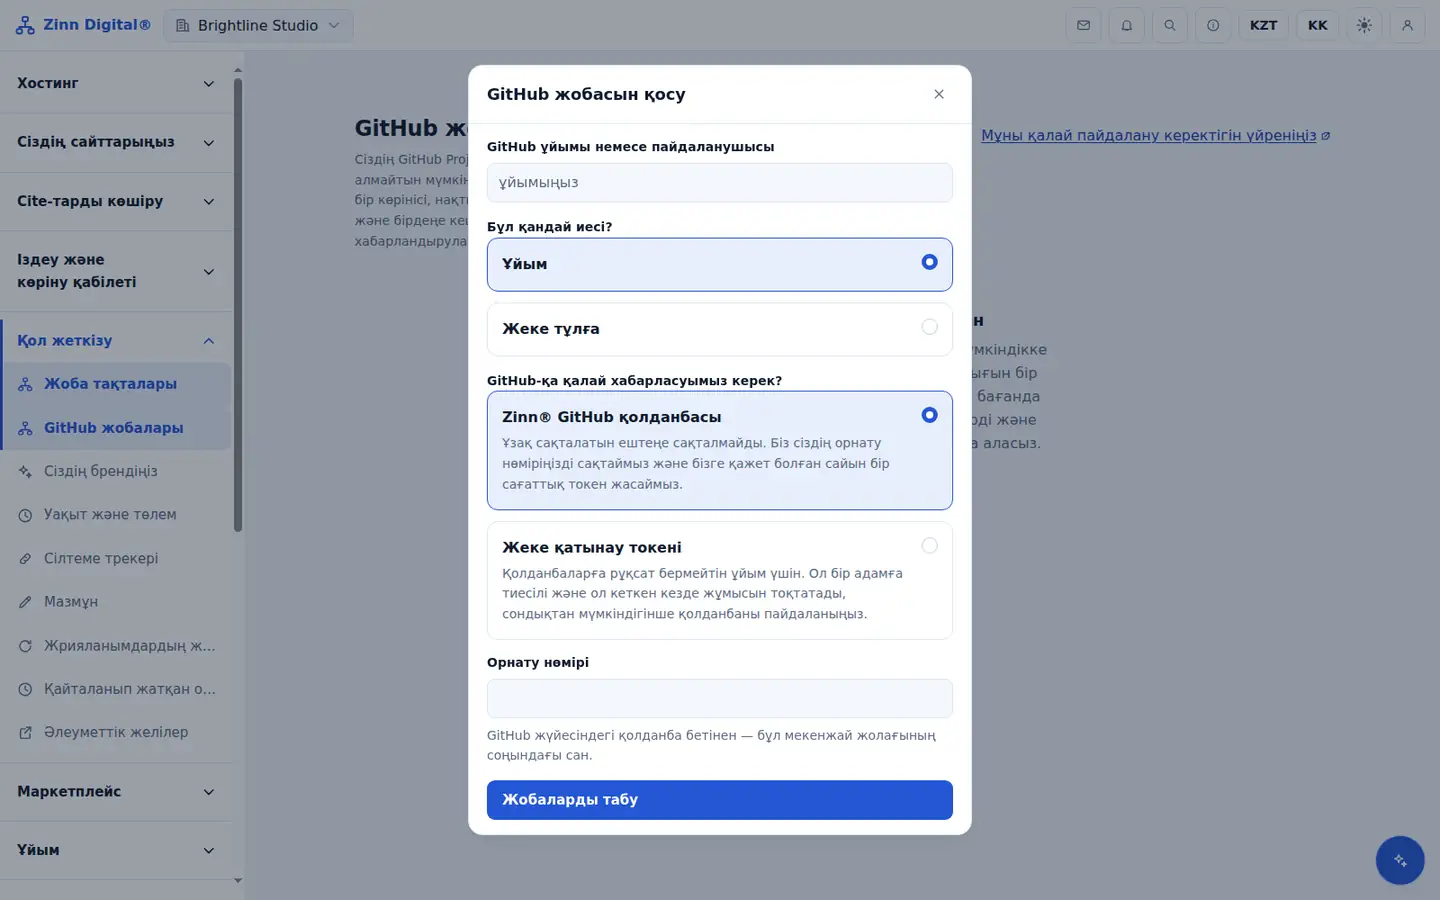
Task: Click the Жрияланымдардың refresh icon
Action: (25, 646)
